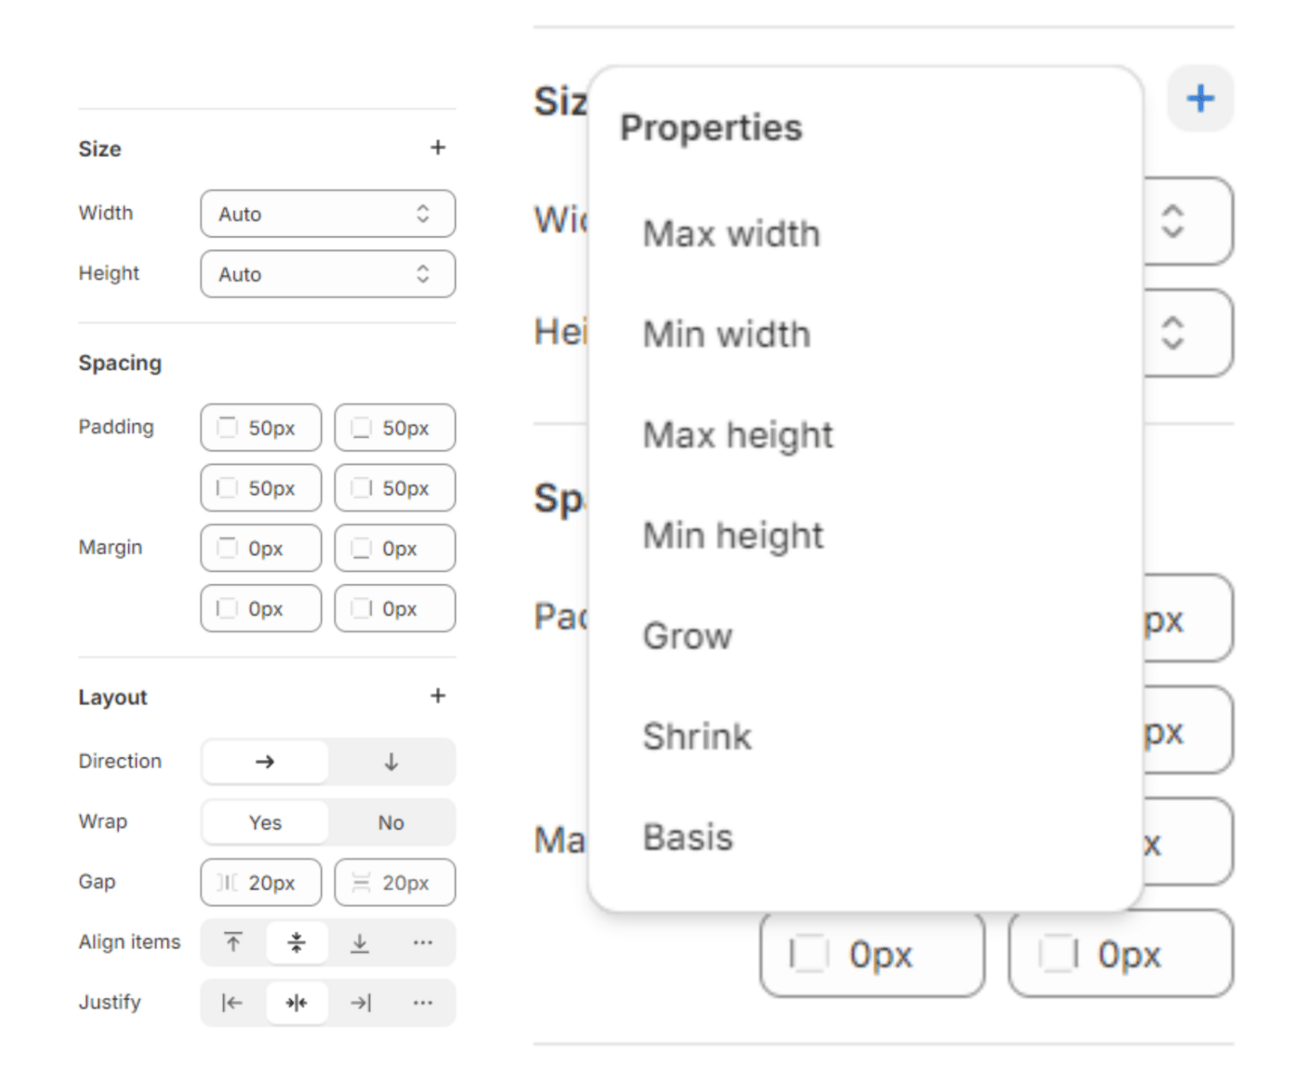The height and width of the screenshot is (1070, 1292).
Task: Justify content to center
Action: 297,1002
